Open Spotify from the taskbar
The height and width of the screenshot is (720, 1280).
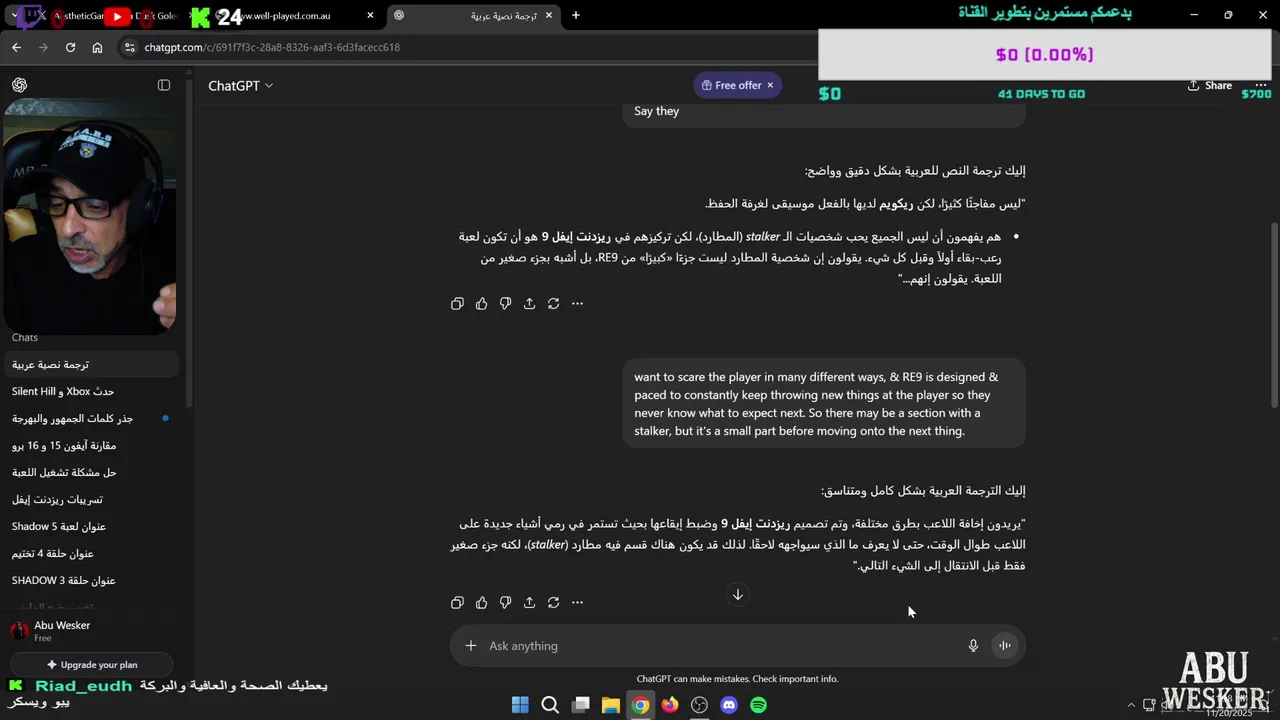point(759,705)
